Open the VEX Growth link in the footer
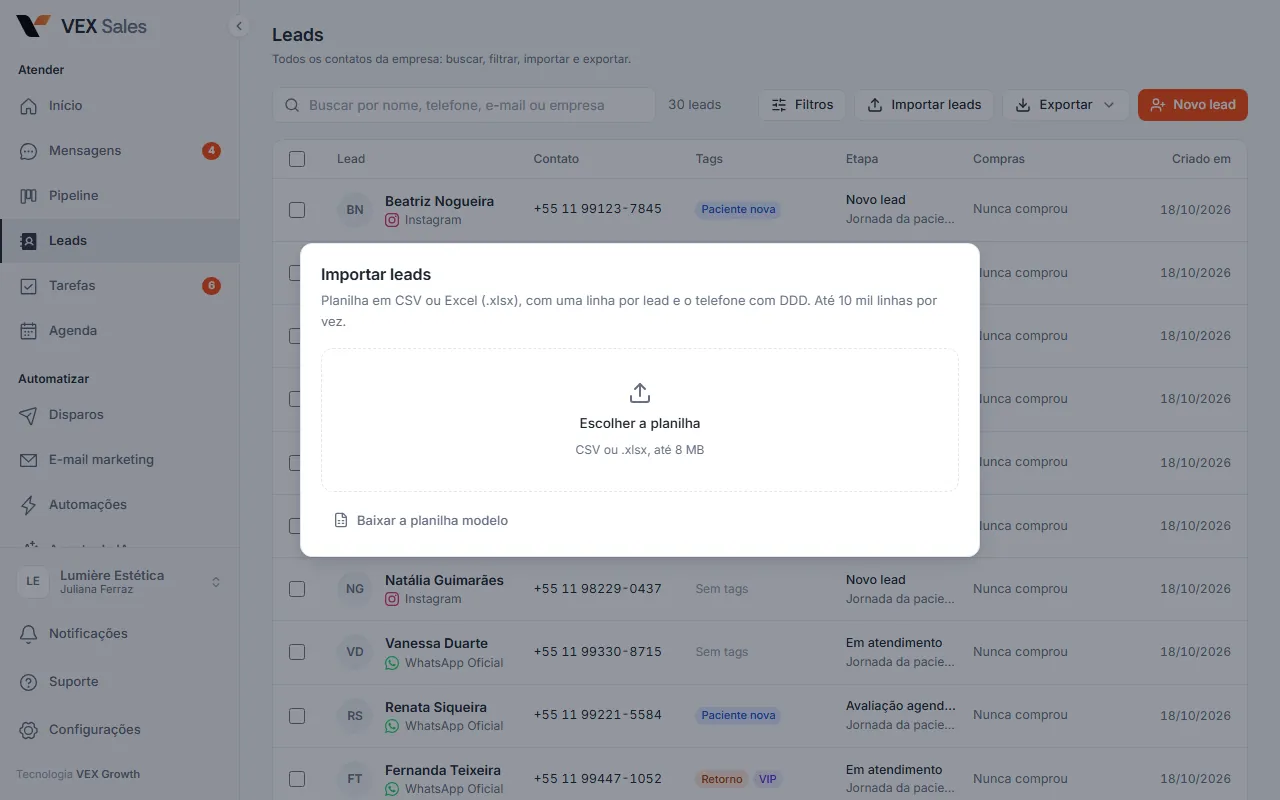 [108, 774]
